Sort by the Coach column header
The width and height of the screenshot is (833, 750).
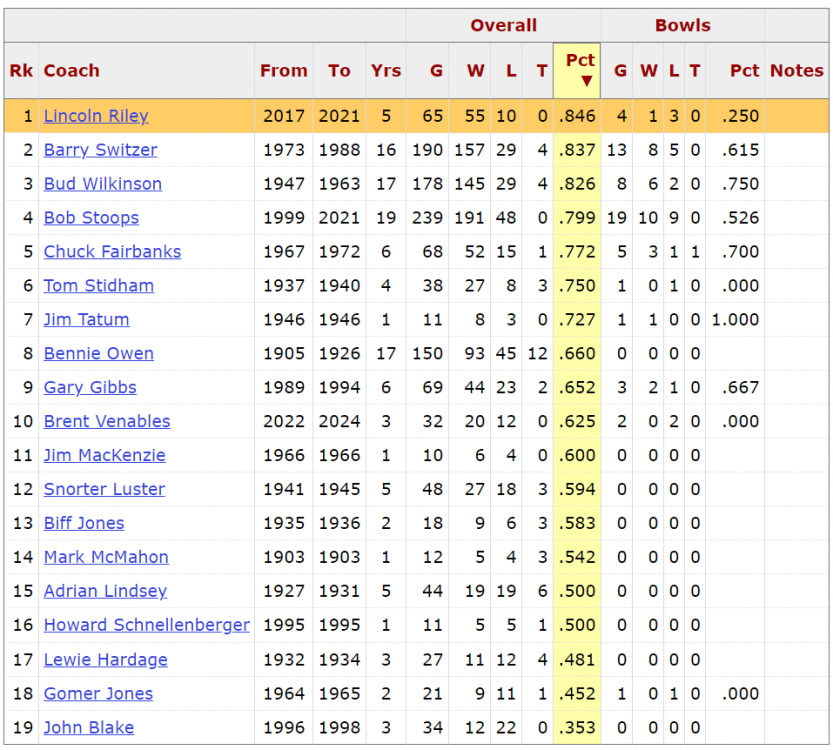click(x=72, y=71)
